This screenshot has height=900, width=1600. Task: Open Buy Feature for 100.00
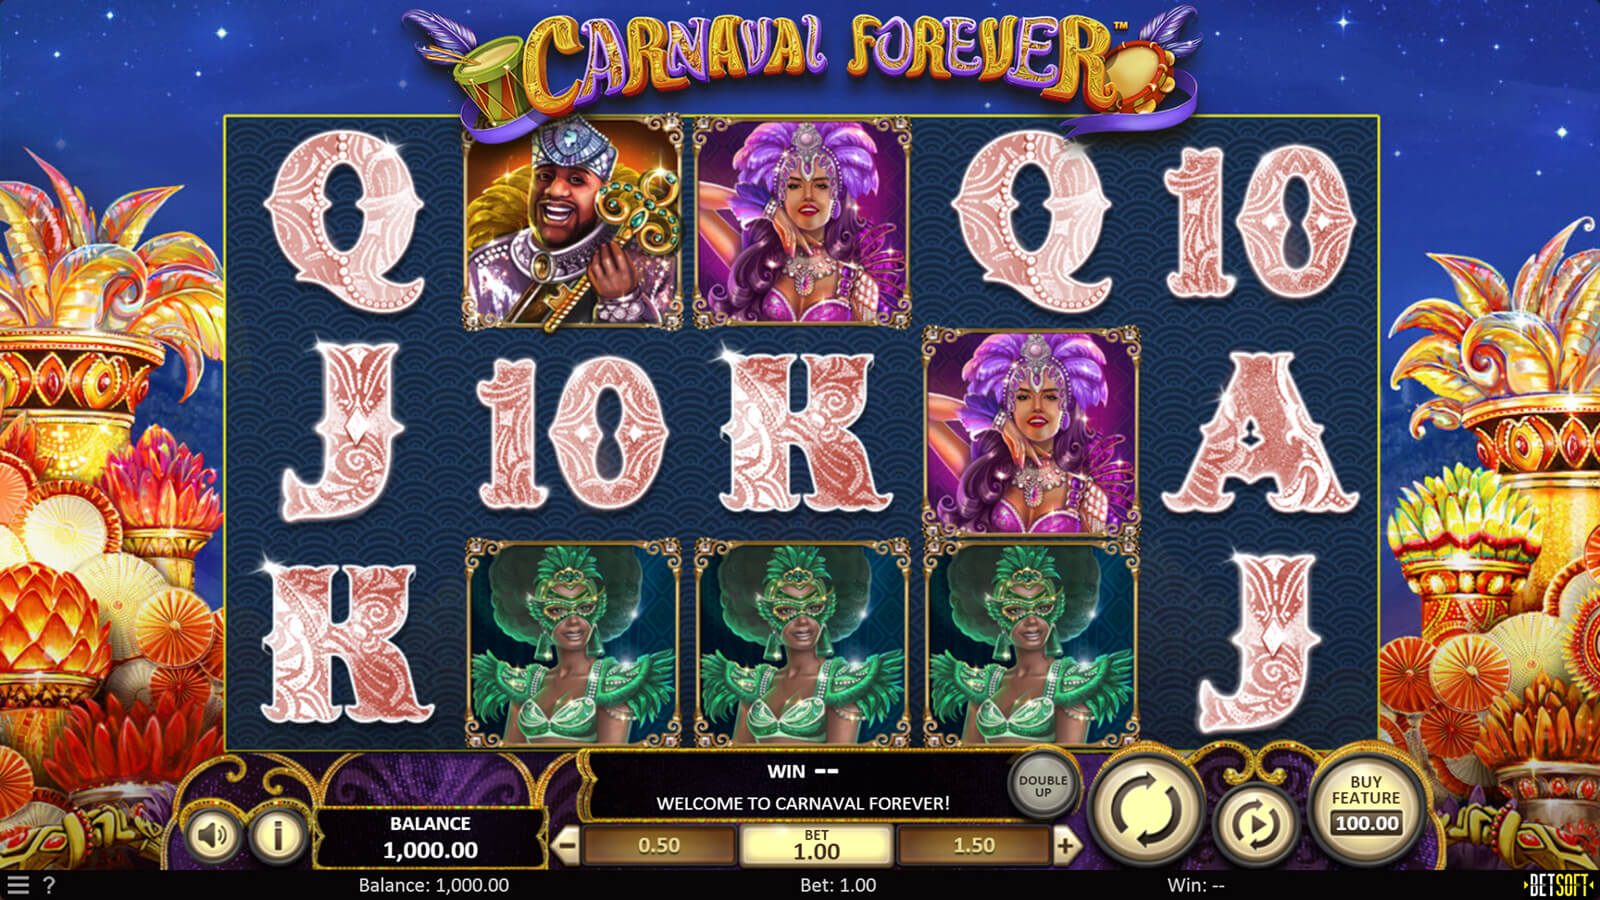coord(1366,804)
